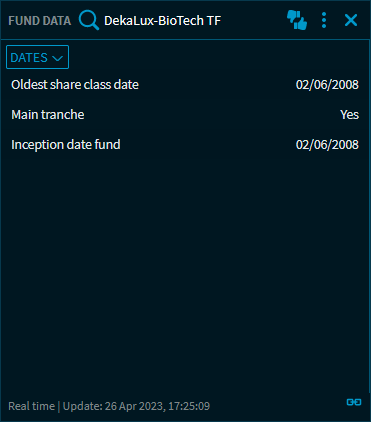Select the Main tranche value Yes
The width and height of the screenshot is (371, 422).
(x=349, y=115)
